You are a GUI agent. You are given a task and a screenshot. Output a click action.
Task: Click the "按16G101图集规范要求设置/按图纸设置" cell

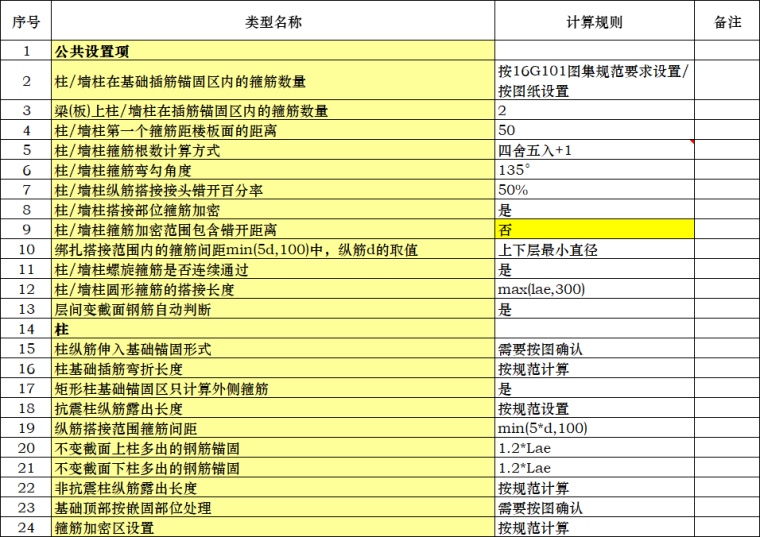(x=594, y=80)
